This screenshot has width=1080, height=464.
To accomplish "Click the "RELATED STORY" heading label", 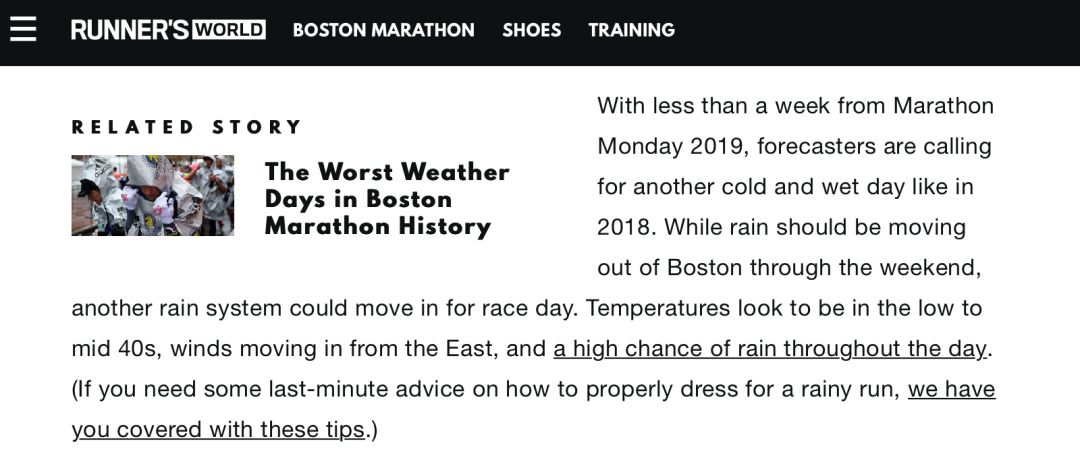I will 187,127.
